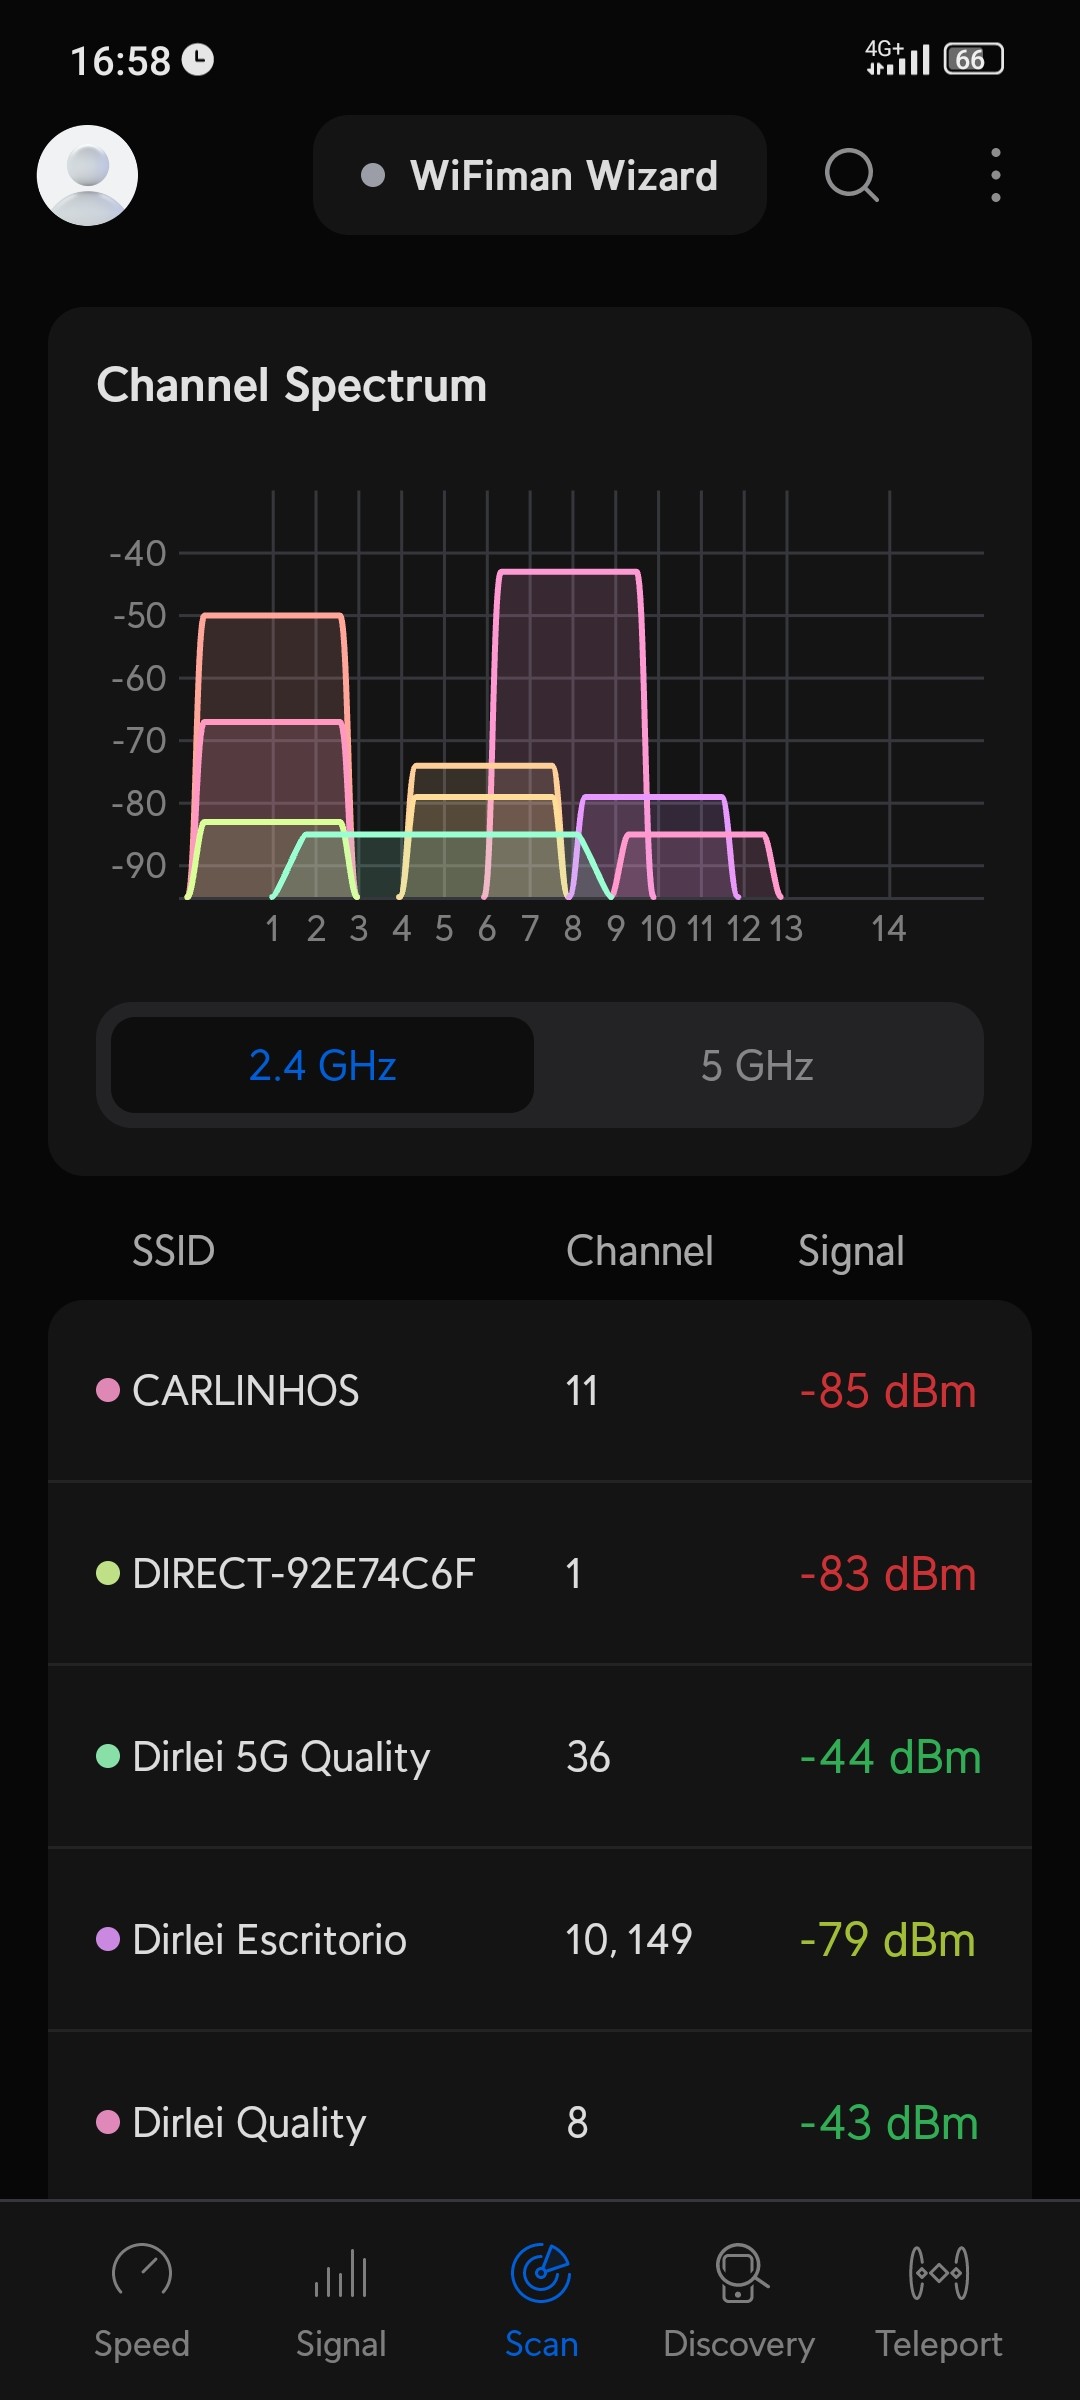The image size is (1080, 2400).
Task: Tap CARLINHOS pink color dot
Action: pyautogui.click(x=108, y=1390)
